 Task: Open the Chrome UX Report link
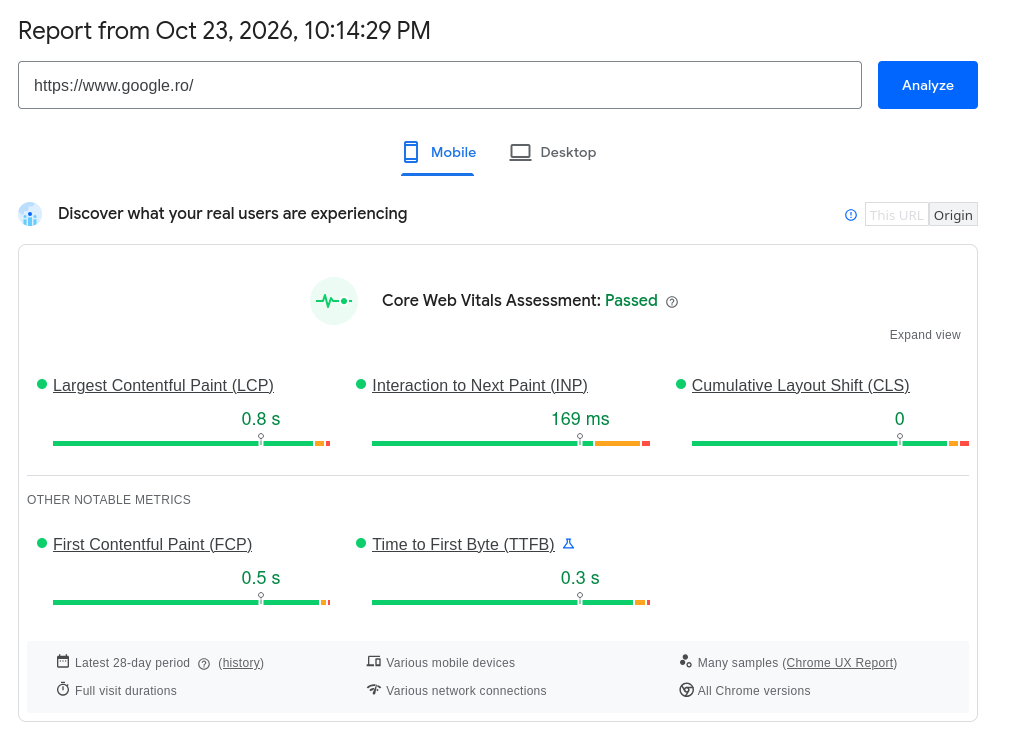tap(839, 663)
